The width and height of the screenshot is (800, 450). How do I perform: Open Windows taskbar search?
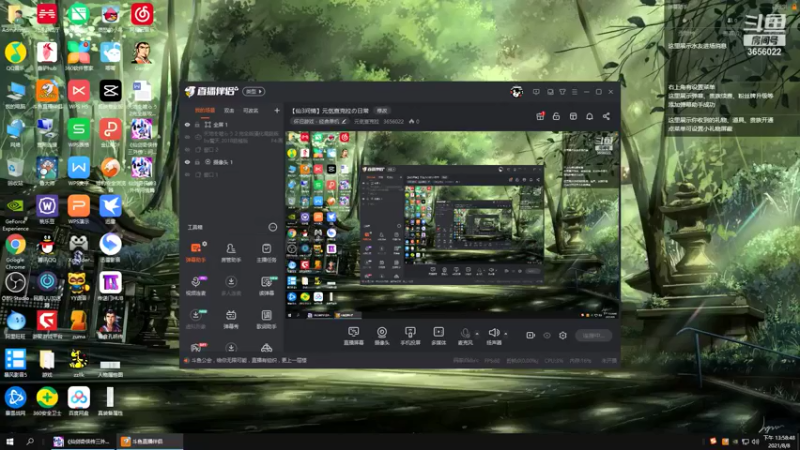coord(30,441)
